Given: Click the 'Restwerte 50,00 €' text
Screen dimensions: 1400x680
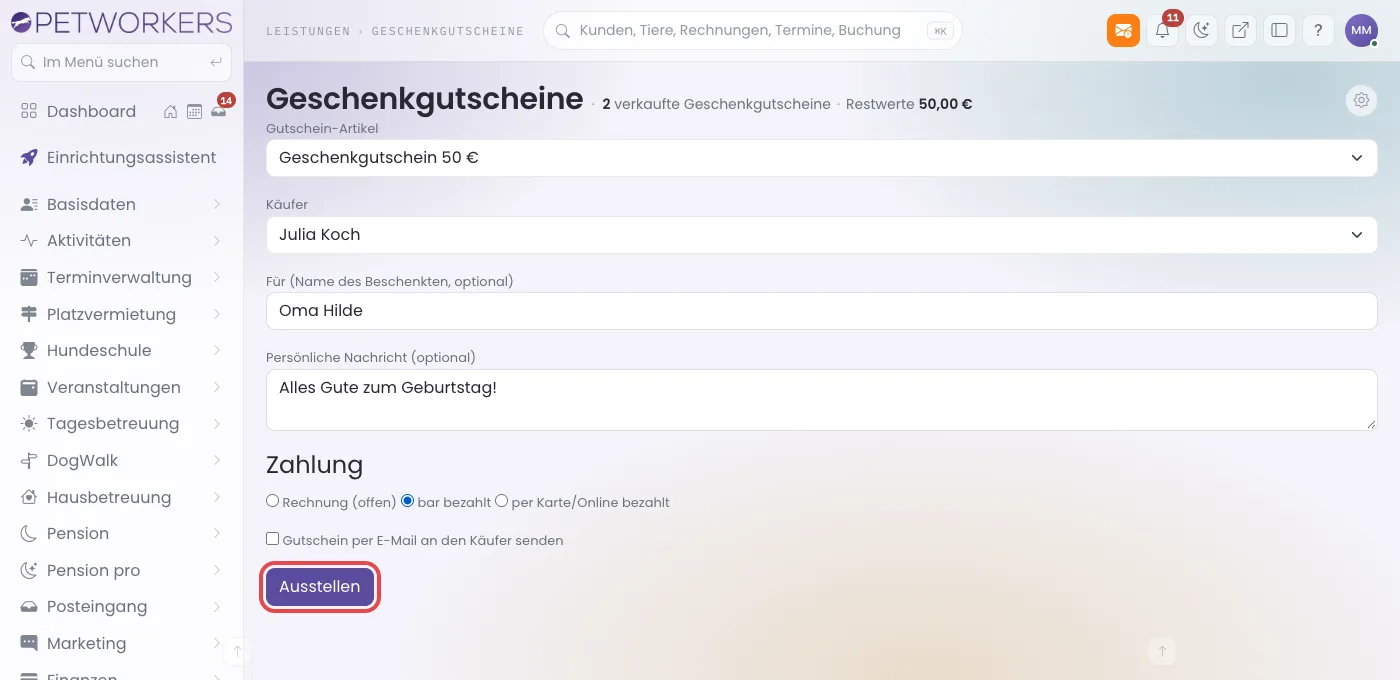Looking at the screenshot, I should click(x=909, y=104).
